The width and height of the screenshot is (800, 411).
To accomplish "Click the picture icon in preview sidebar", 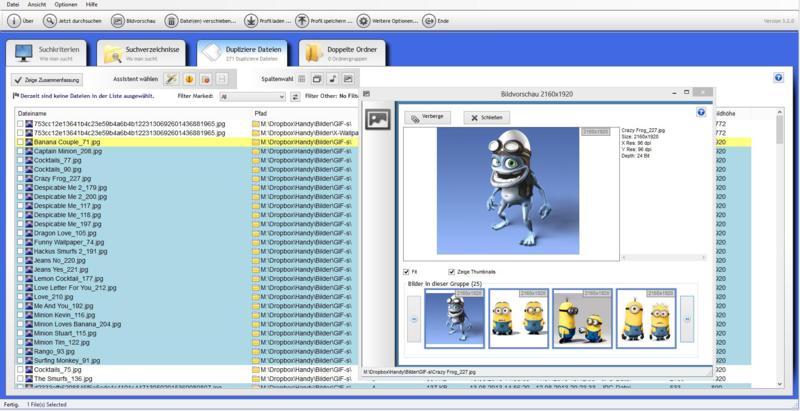I will (x=377, y=119).
